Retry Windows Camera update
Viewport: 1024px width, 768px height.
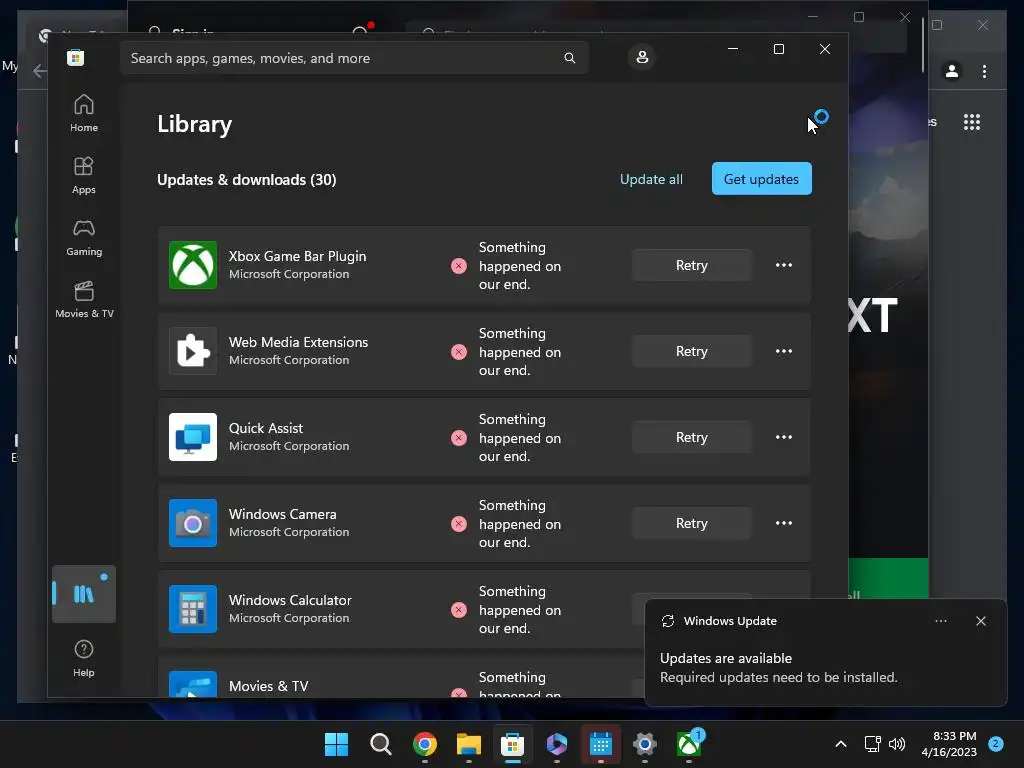692,523
